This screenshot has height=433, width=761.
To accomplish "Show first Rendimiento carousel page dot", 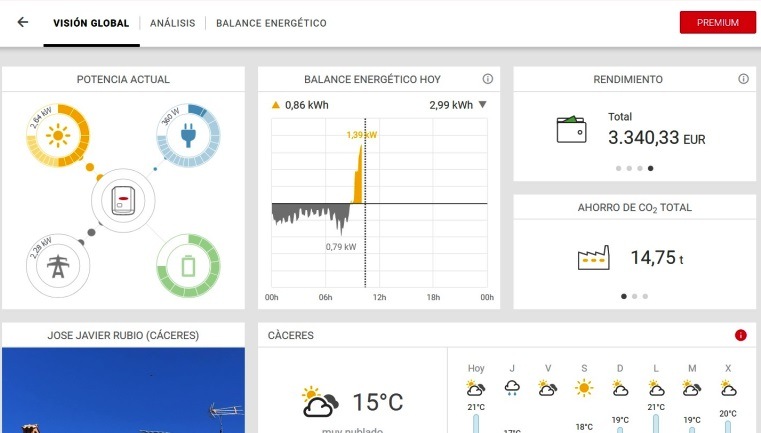I will click(x=618, y=168).
